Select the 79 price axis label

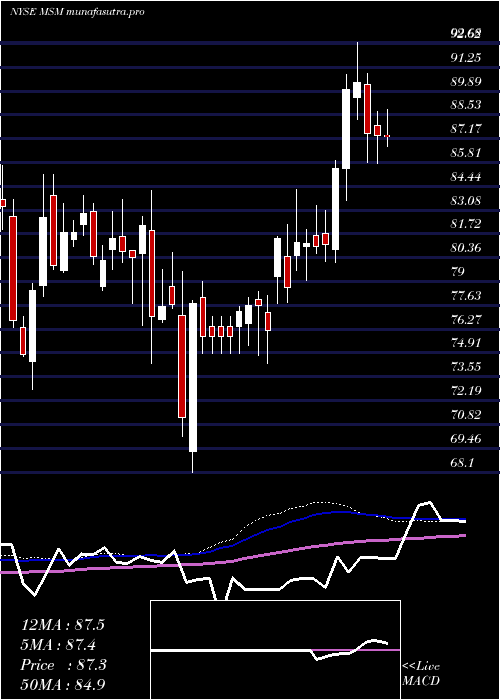click(458, 272)
